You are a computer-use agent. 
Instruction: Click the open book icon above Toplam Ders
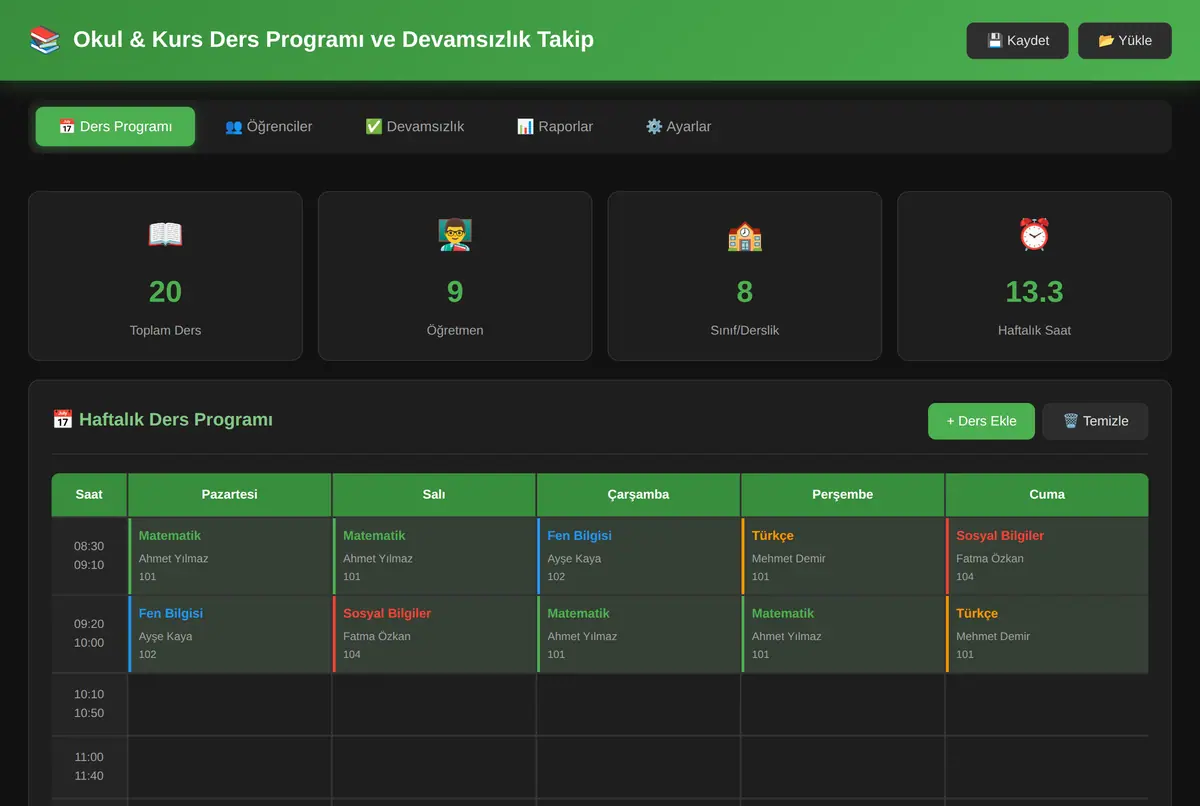click(x=165, y=235)
